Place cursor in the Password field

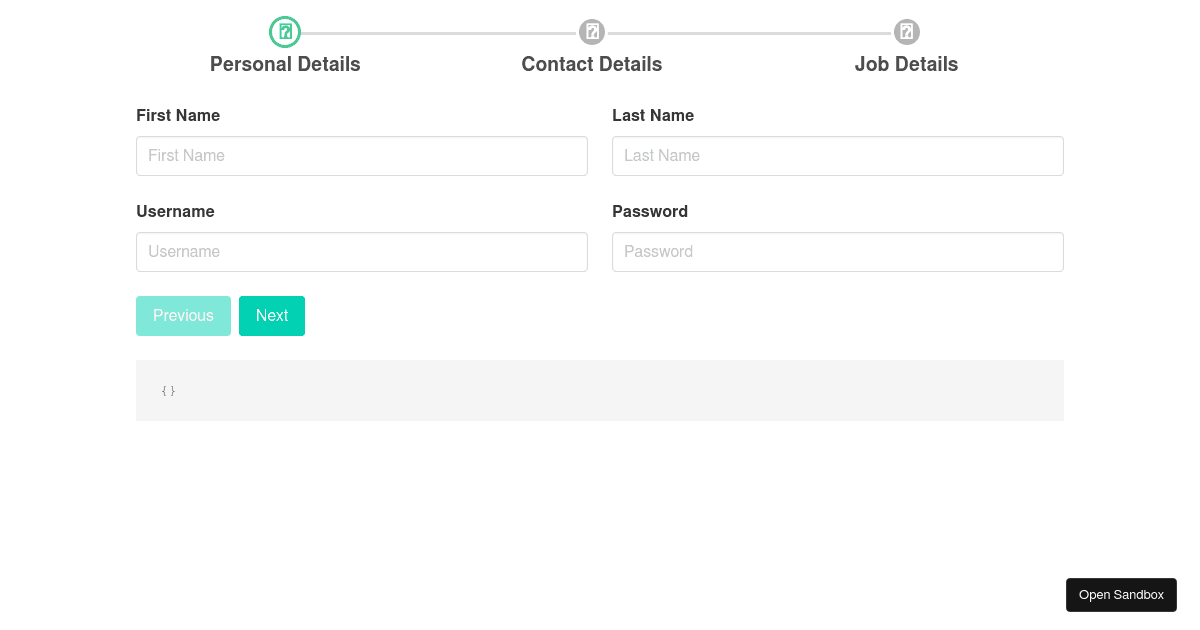(x=837, y=252)
